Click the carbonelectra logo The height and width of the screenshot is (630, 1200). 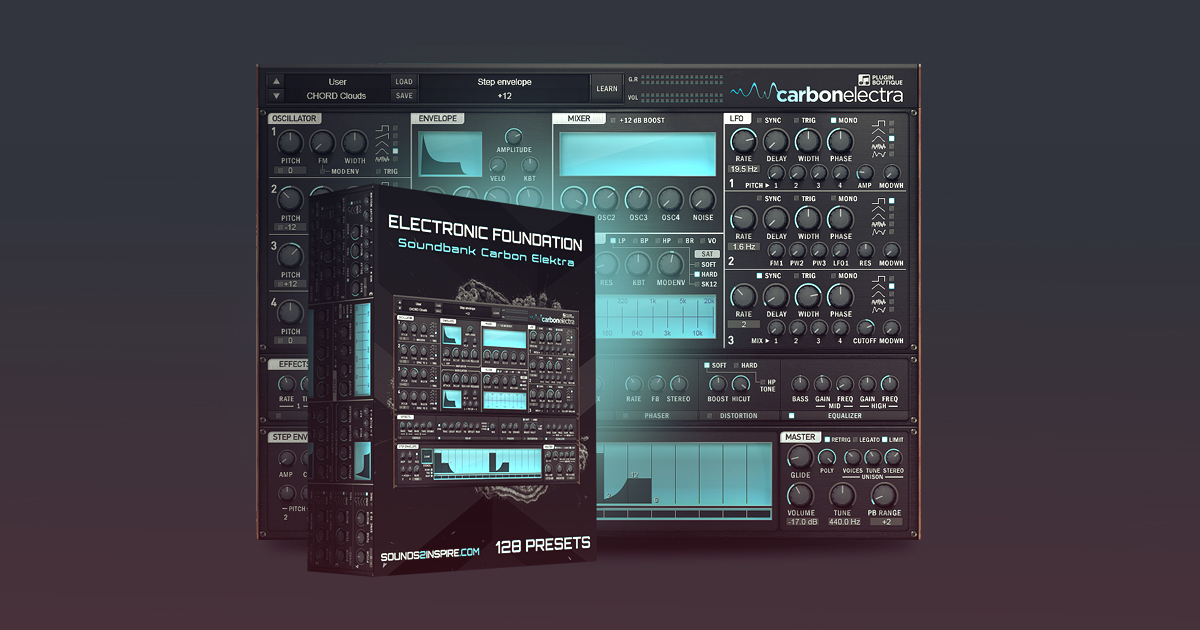click(817, 95)
